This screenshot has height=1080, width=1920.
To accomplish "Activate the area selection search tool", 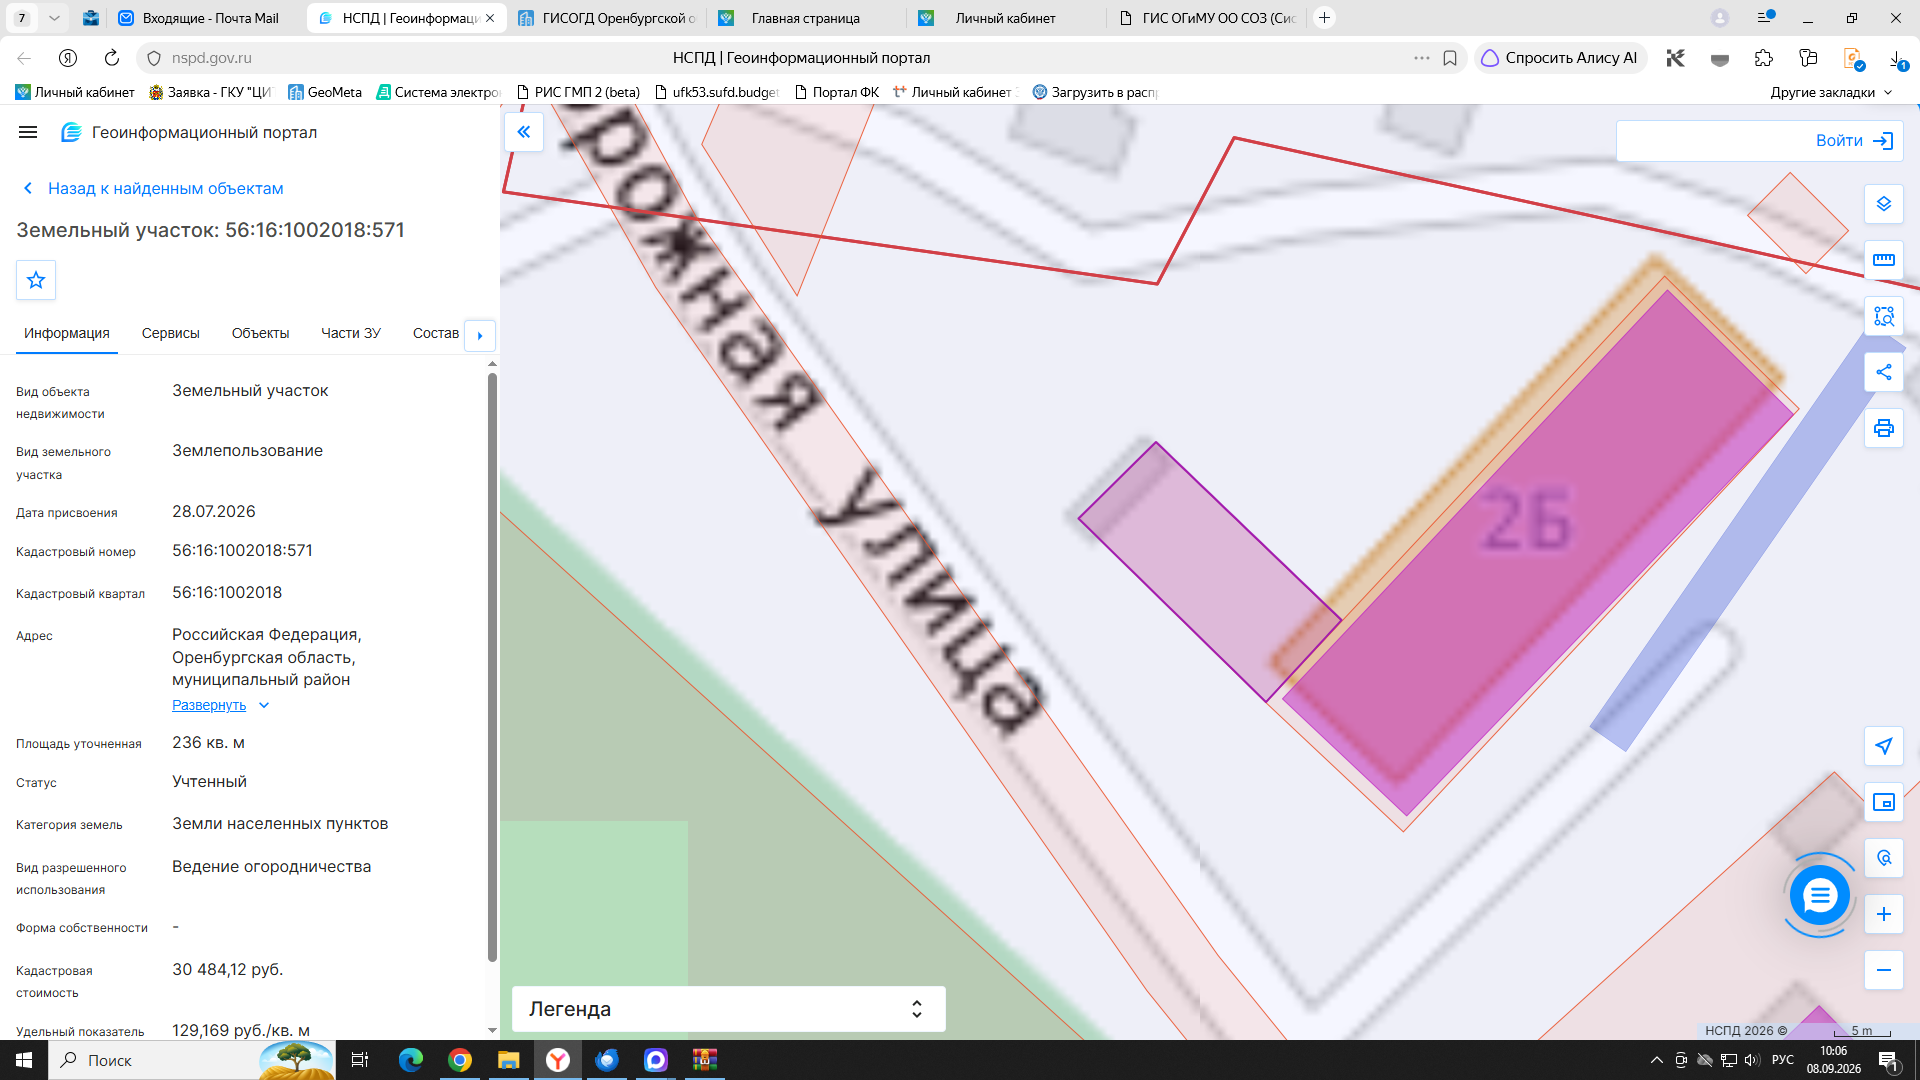I will (x=1883, y=316).
